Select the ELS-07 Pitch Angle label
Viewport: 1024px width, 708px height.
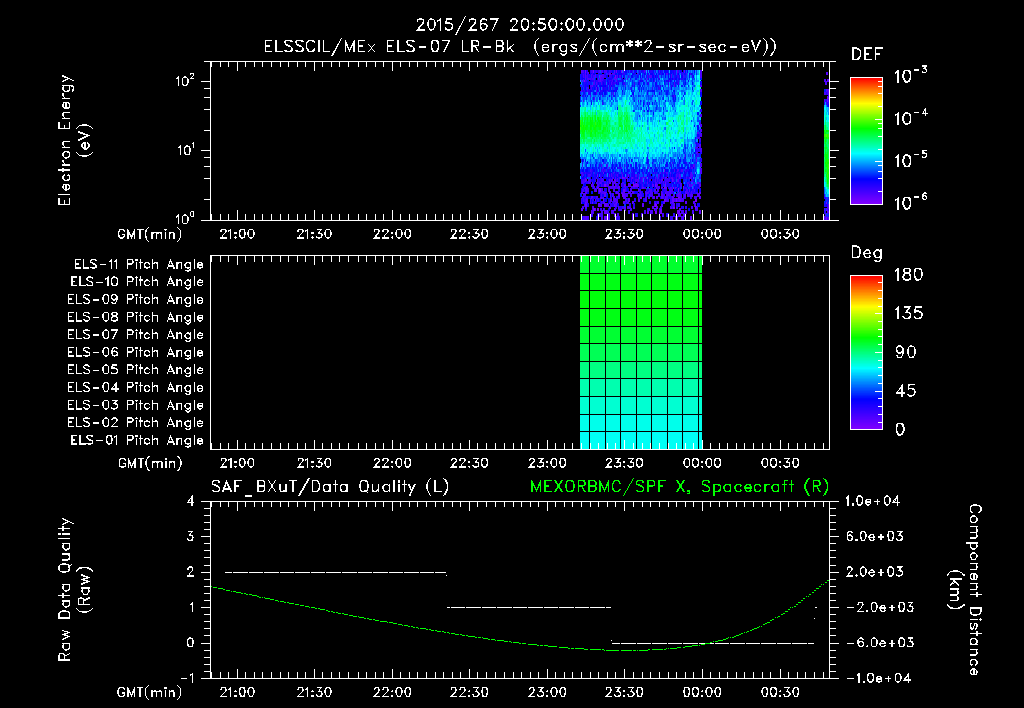pyautogui.click(x=135, y=335)
